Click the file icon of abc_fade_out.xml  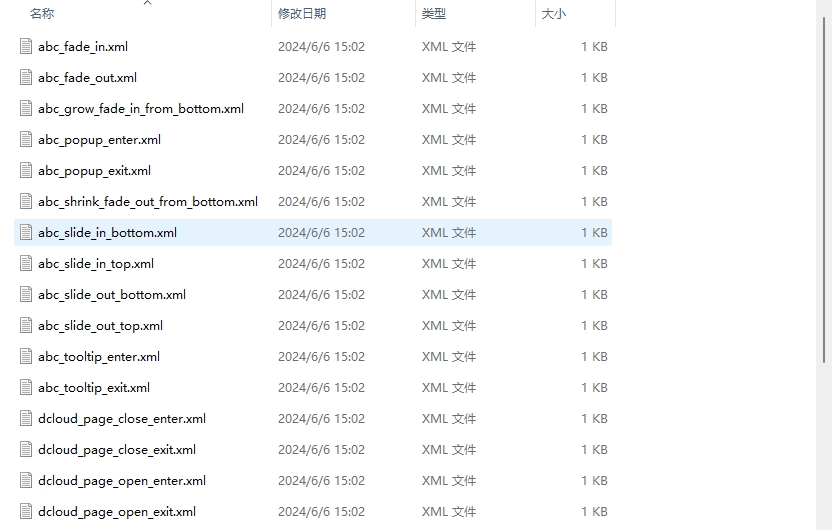point(26,77)
